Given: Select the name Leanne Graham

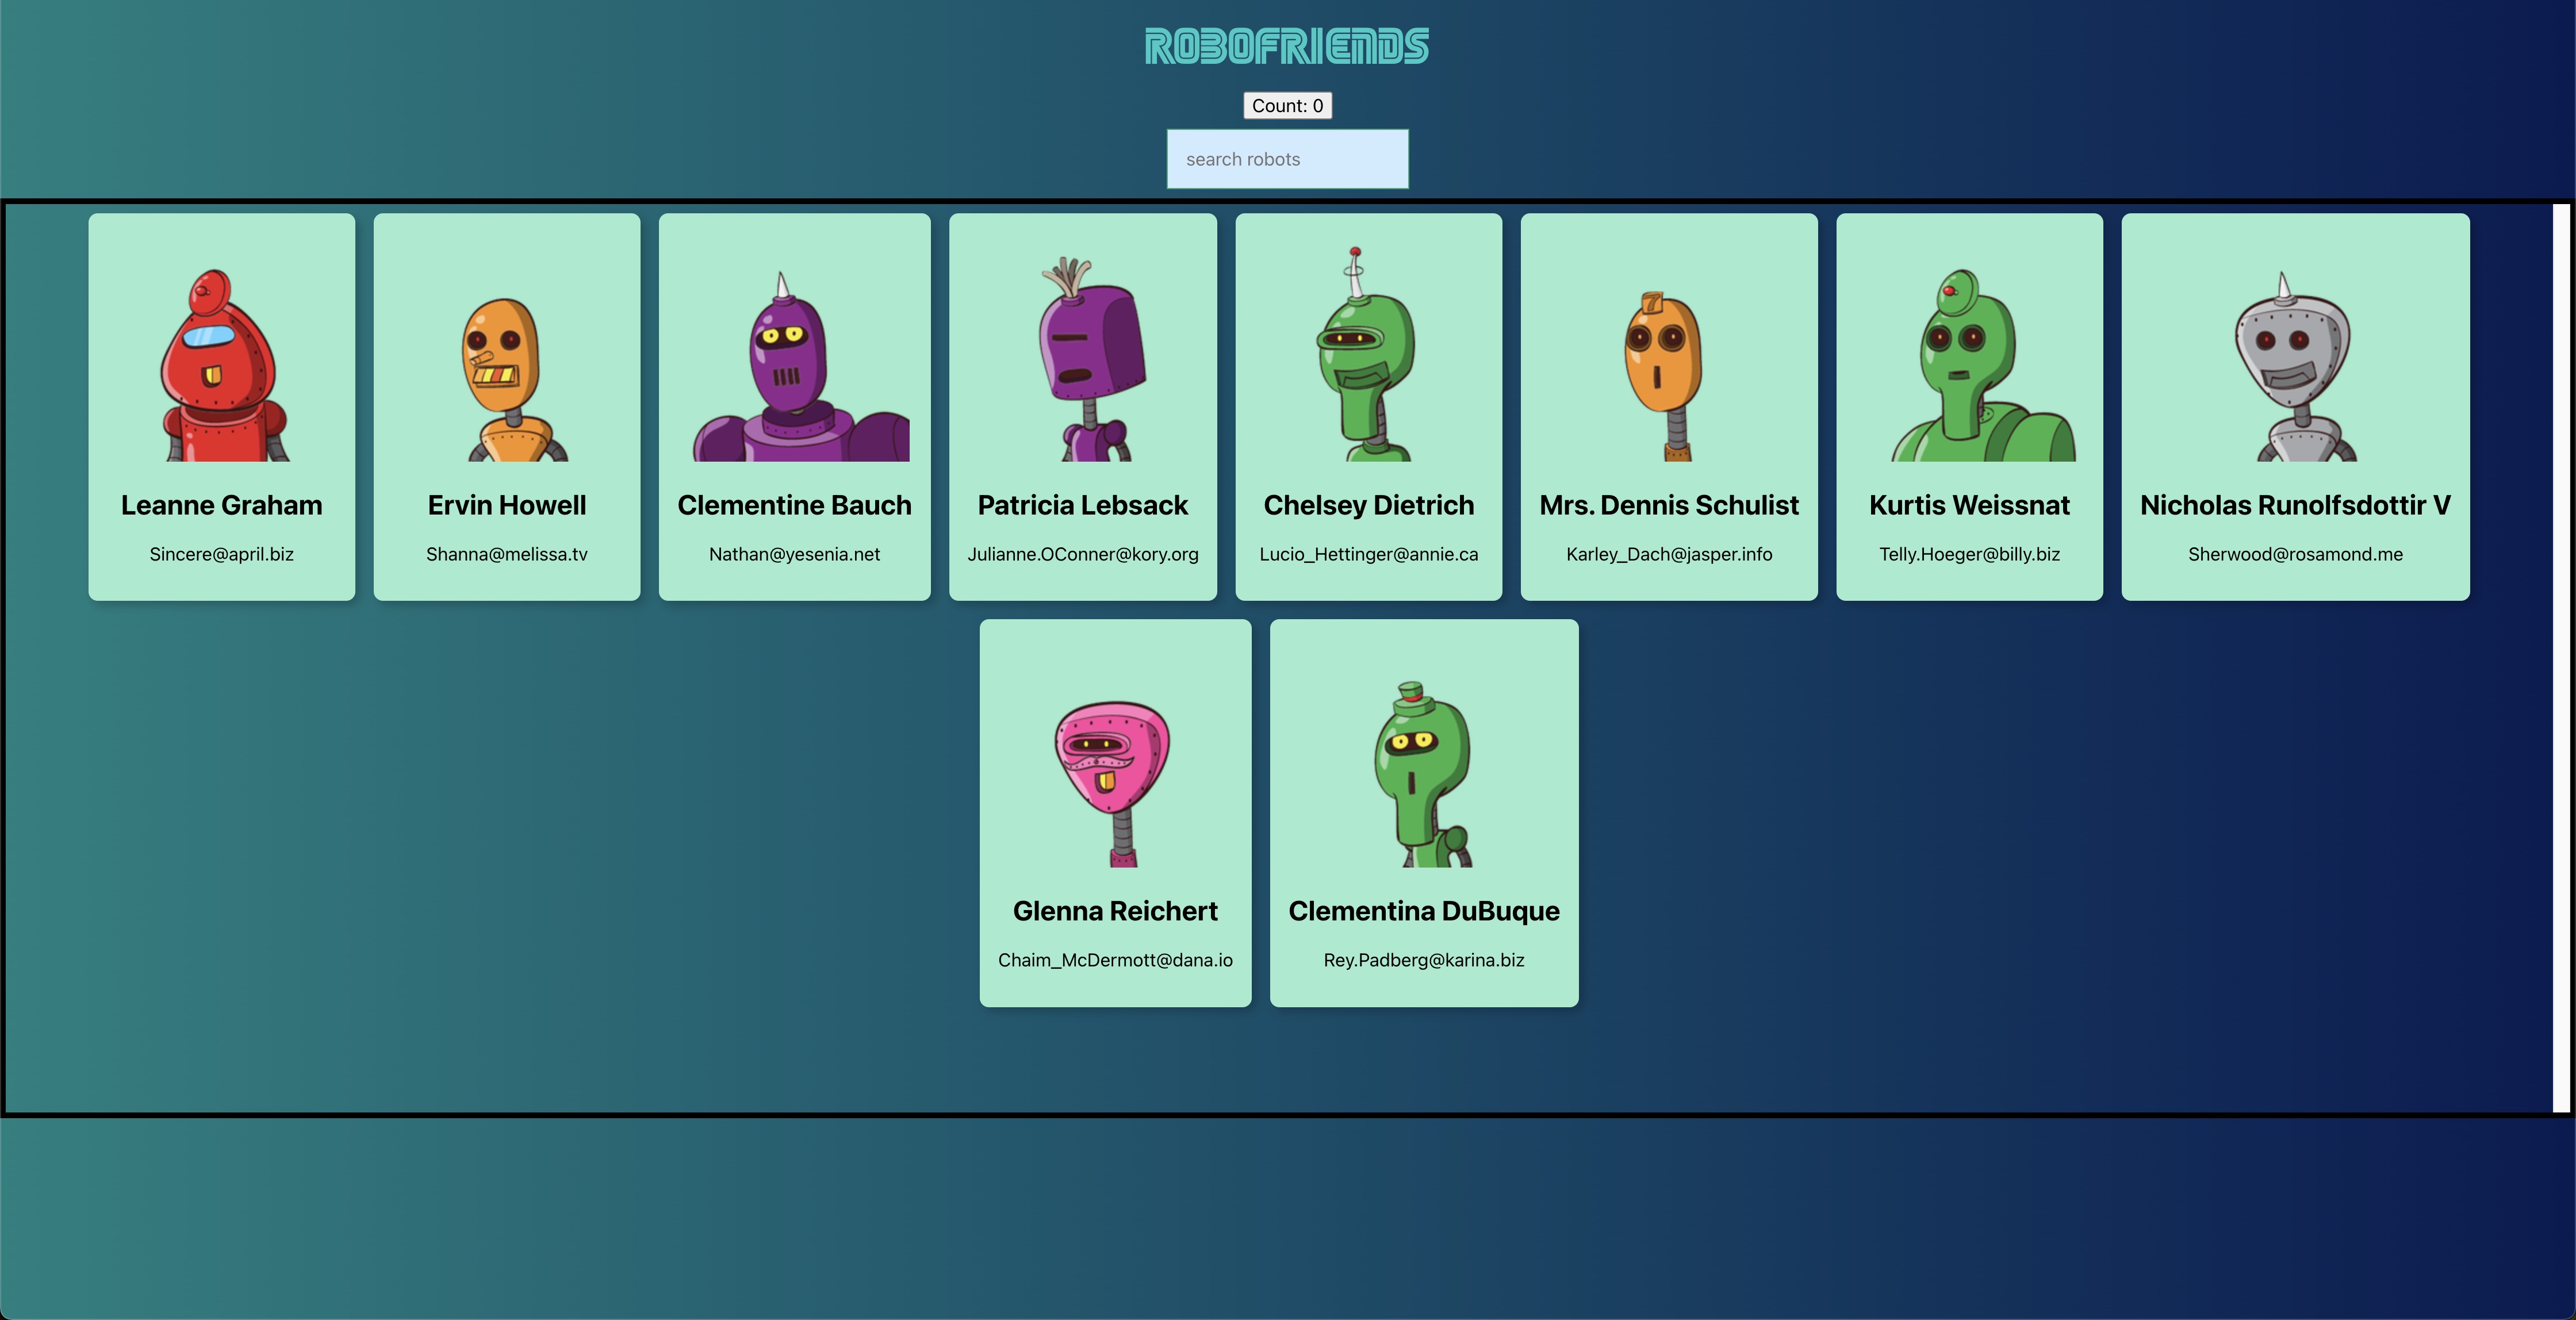Looking at the screenshot, I should click(x=222, y=505).
